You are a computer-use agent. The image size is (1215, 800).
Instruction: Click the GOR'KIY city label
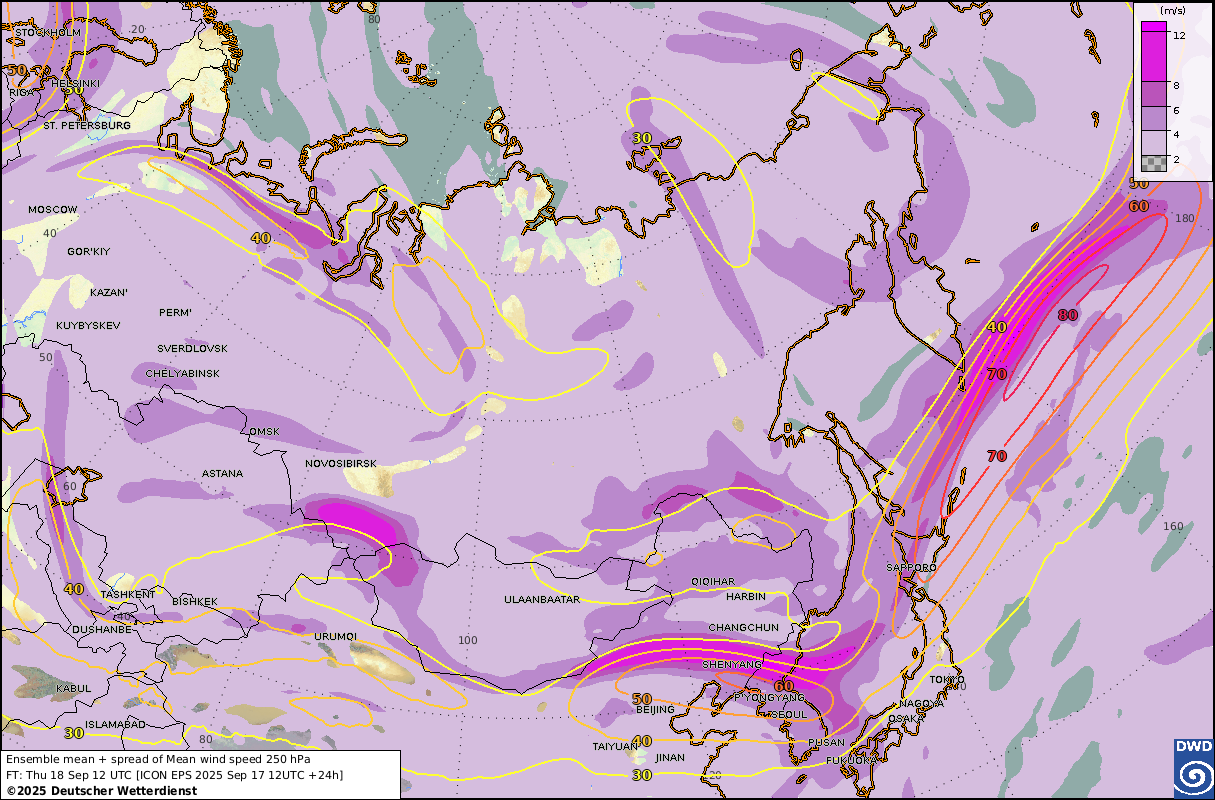pos(87,252)
